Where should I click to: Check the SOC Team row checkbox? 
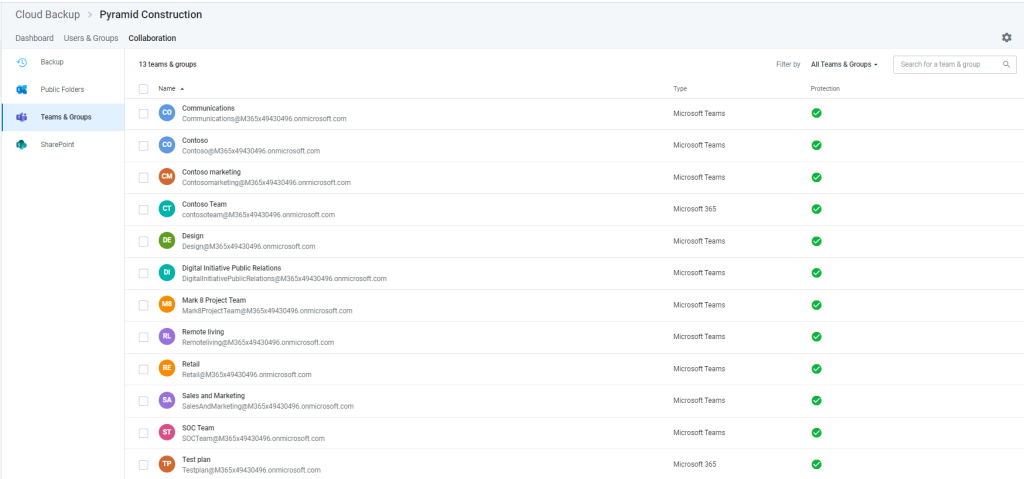(x=144, y=433)
